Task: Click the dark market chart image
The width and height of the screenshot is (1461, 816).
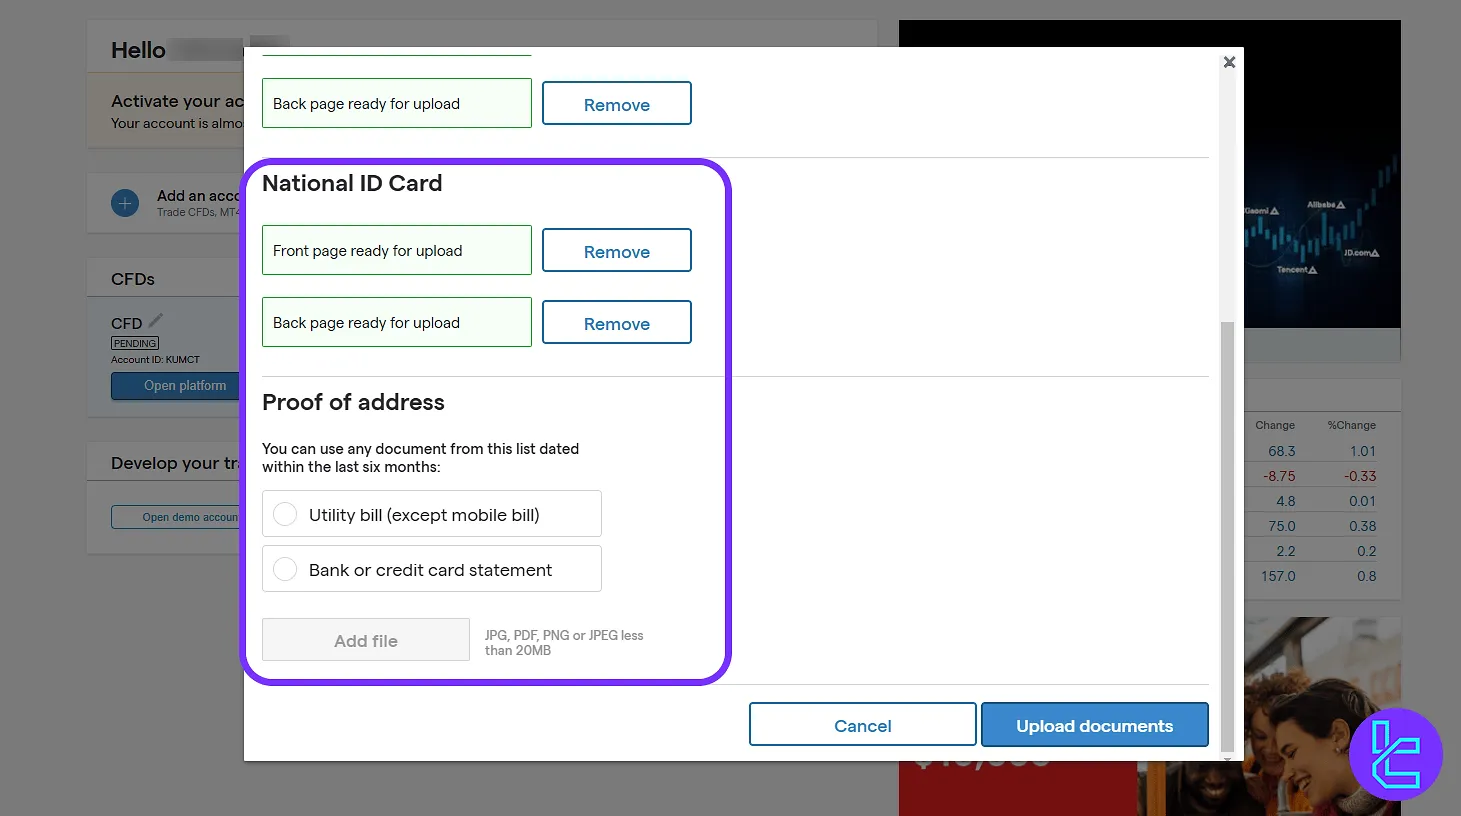Action: (1320, 180)
